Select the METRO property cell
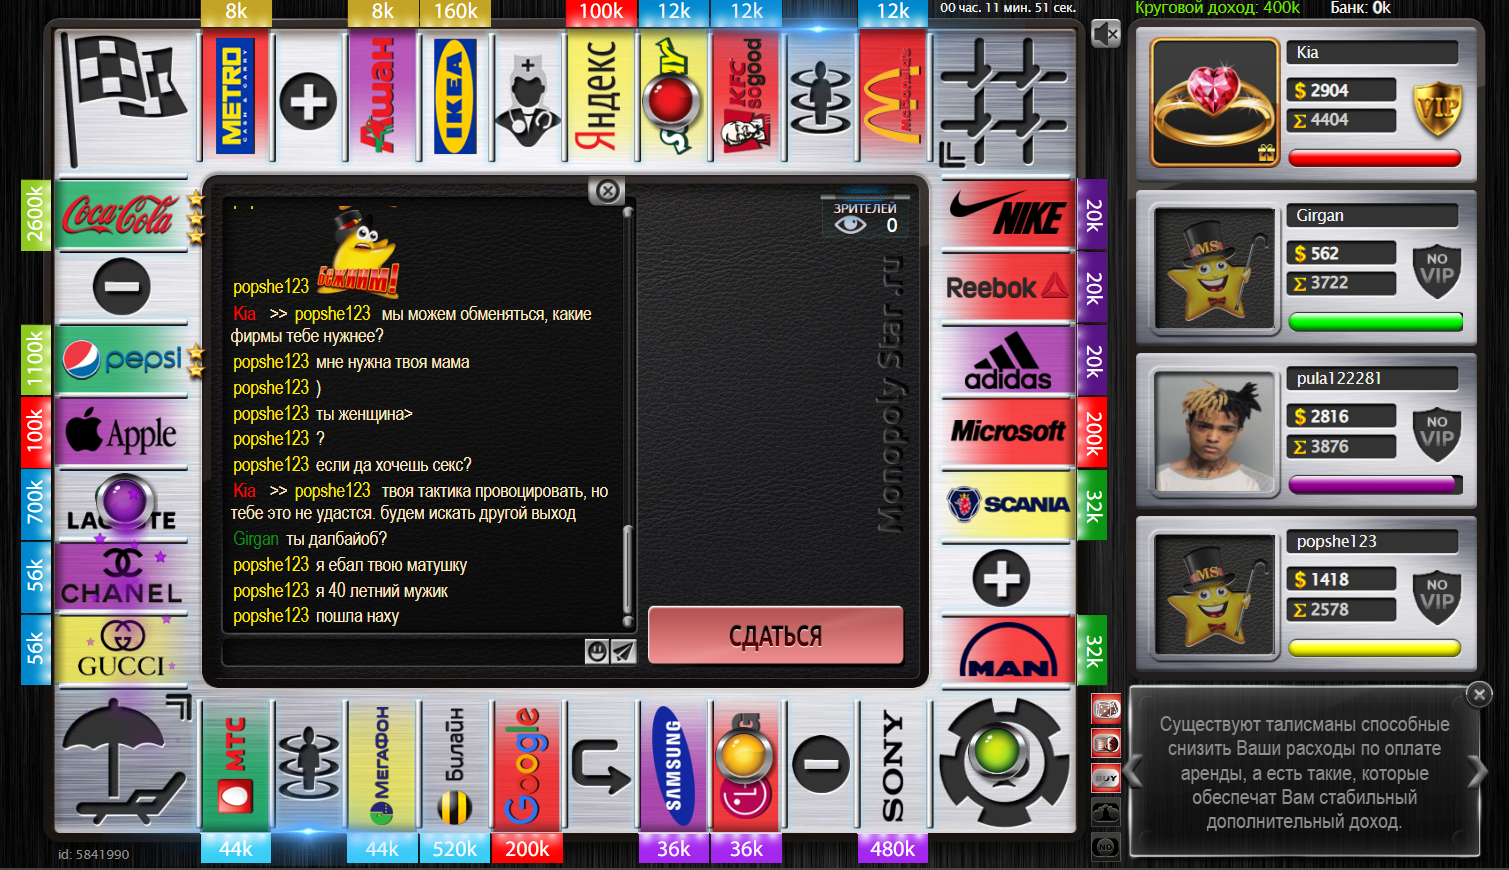This screenshot has width=1509, height=870. pos(236,96)
